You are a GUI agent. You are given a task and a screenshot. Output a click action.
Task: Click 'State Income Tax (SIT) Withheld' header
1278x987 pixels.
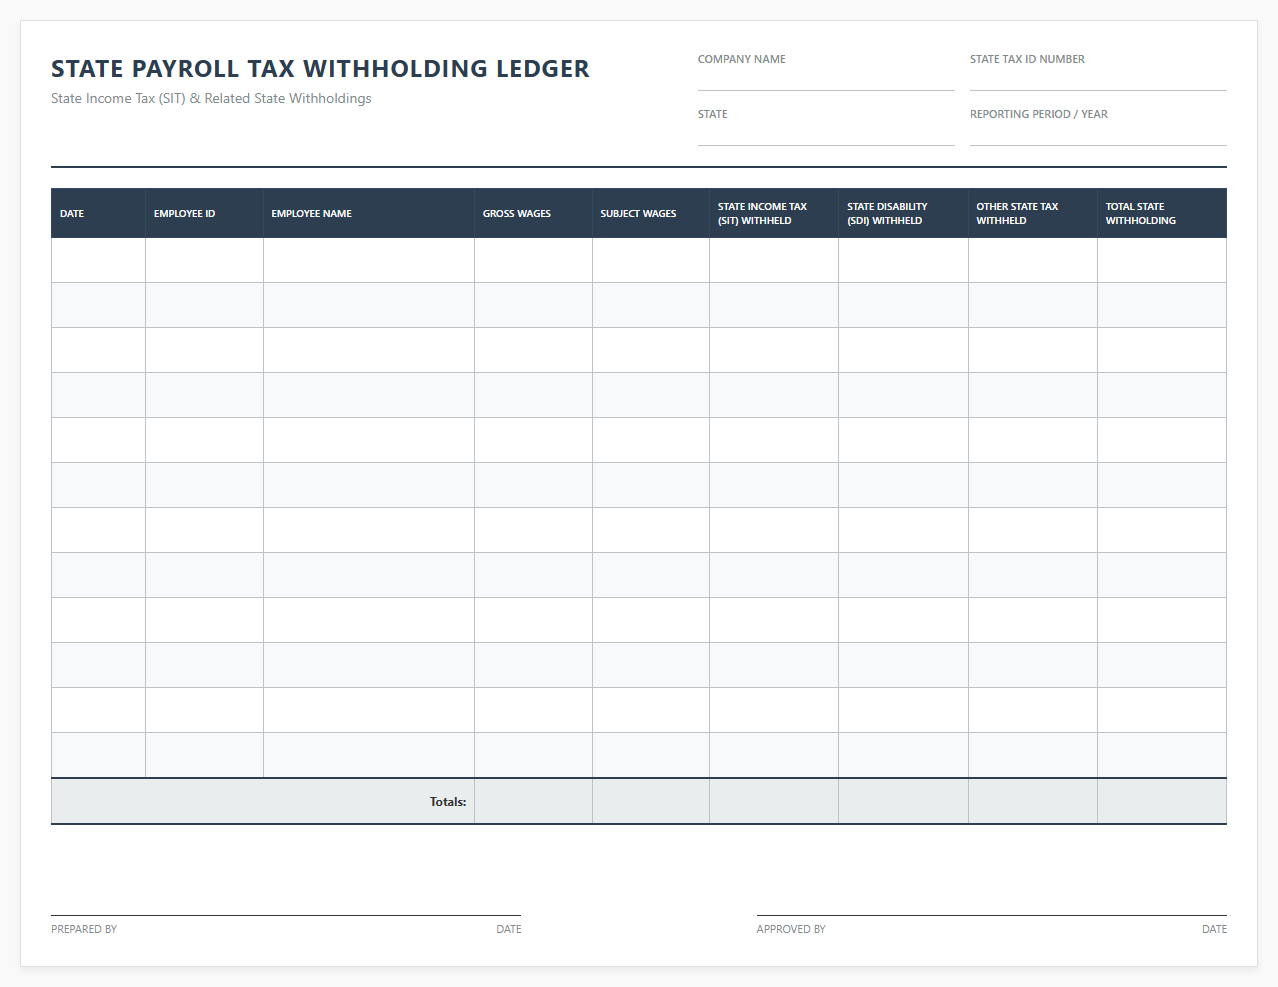click(x=774, y=213)
